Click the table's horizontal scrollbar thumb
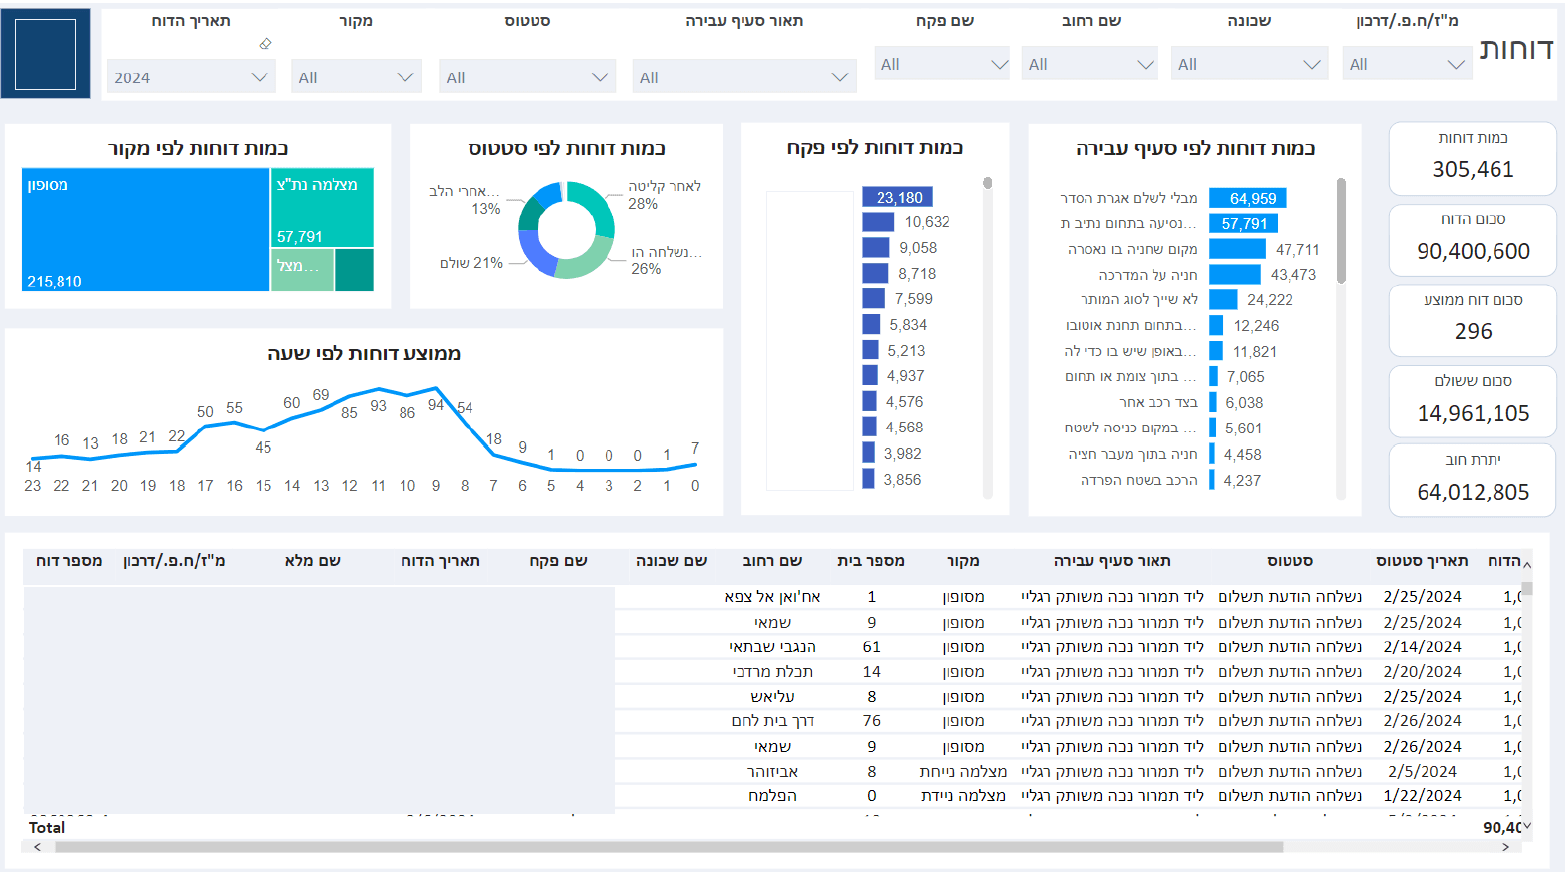The height and width of the screenshot is (872, 1565). click(669, 847)
